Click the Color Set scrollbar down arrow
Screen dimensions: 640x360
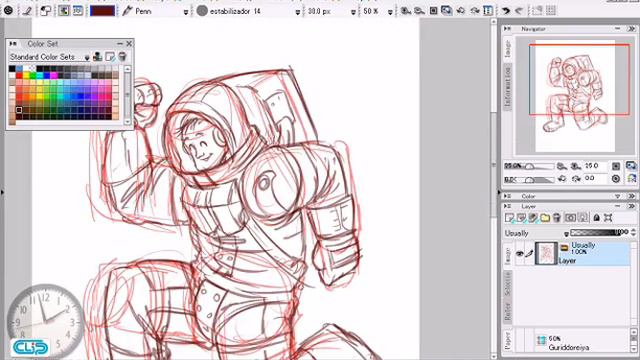(x=127, y=121)
